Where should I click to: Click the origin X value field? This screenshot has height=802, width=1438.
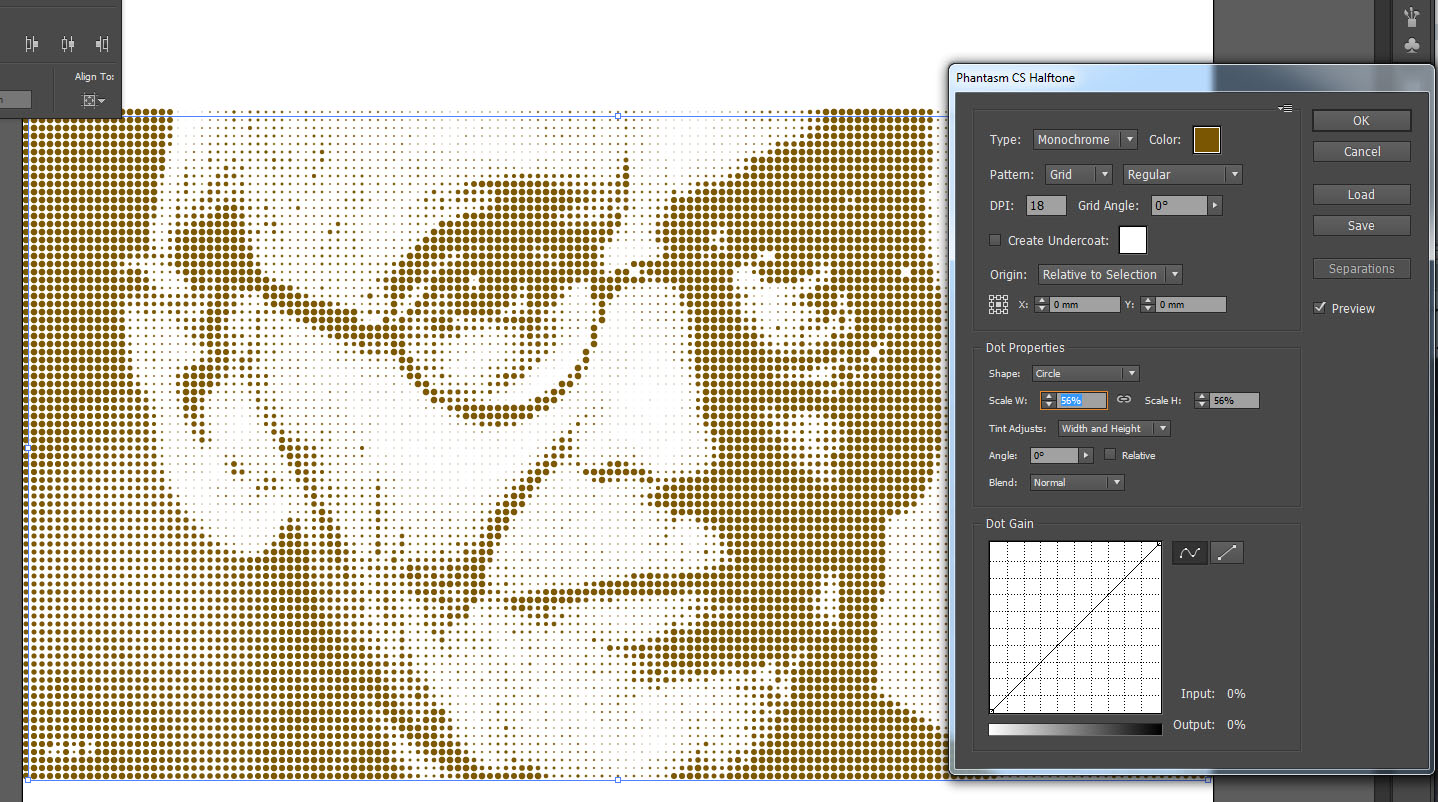coord(1085,305)
